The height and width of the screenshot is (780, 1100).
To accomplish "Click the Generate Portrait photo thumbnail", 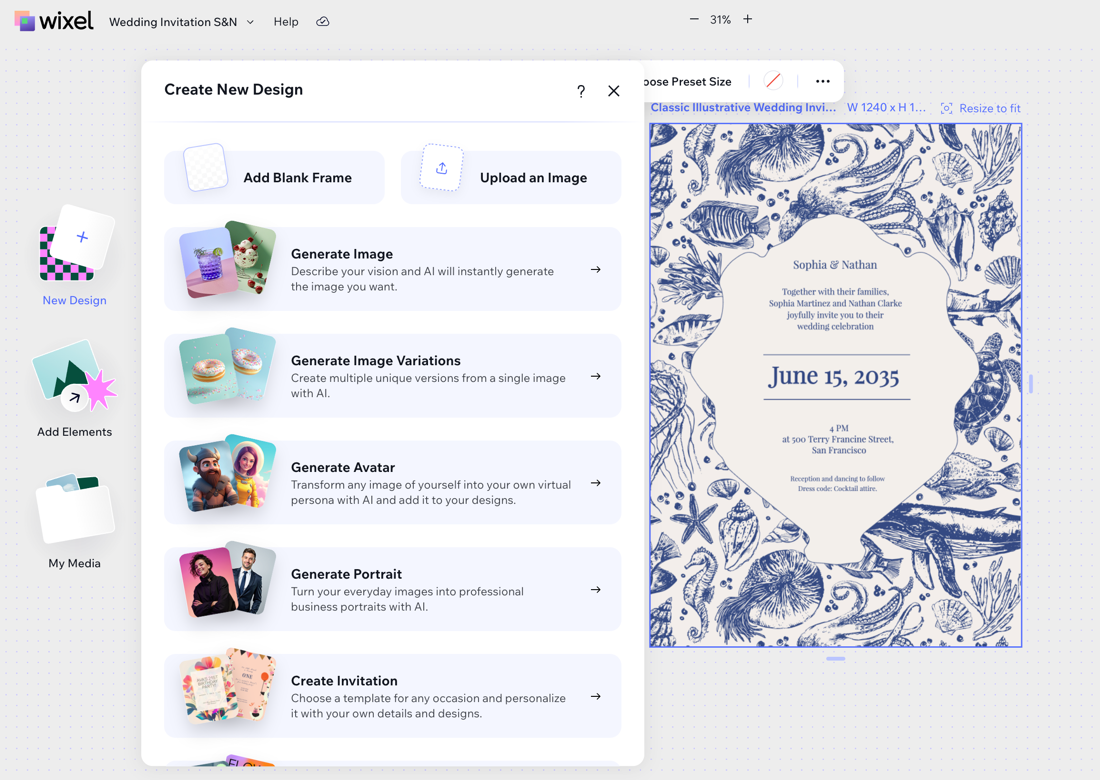I will click(x=227, y=579).
